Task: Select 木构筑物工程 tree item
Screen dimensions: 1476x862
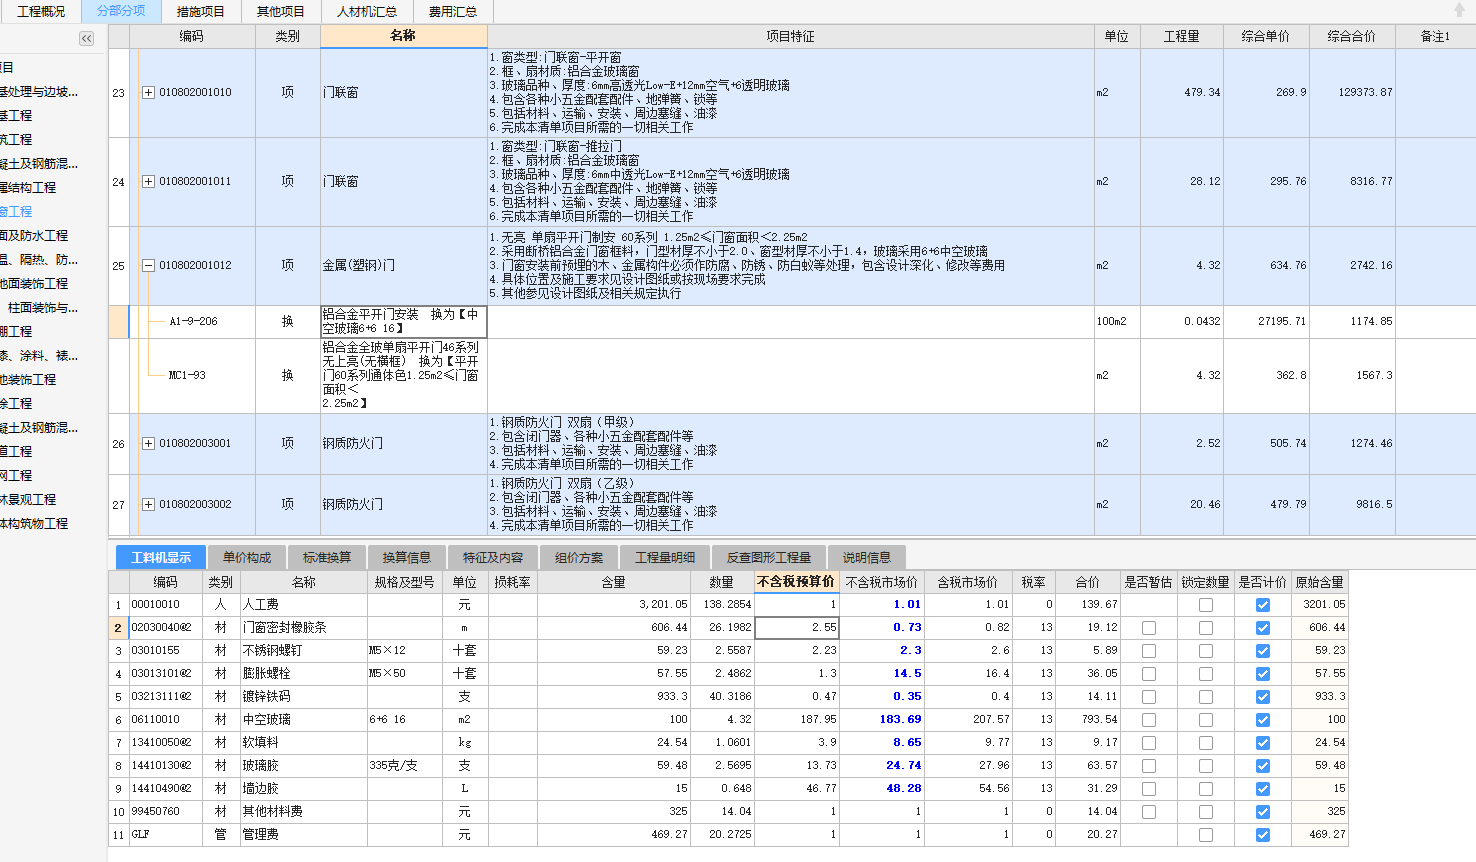Action: click(34, 524)
